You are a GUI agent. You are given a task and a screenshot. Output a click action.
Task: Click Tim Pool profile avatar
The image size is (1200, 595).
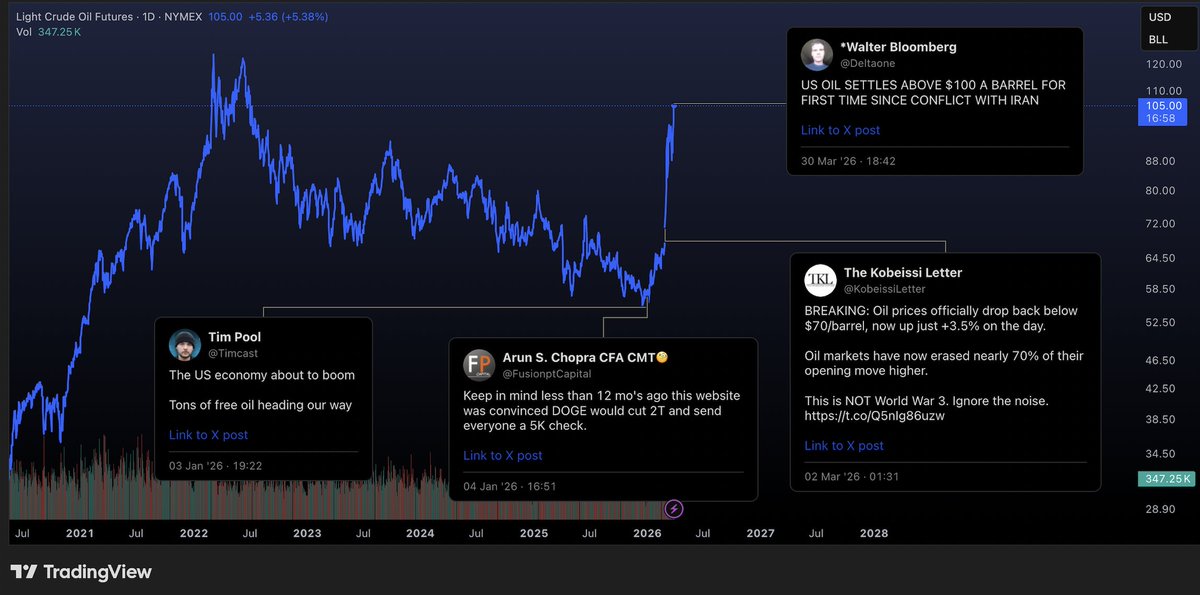click(x=185, y=345)
